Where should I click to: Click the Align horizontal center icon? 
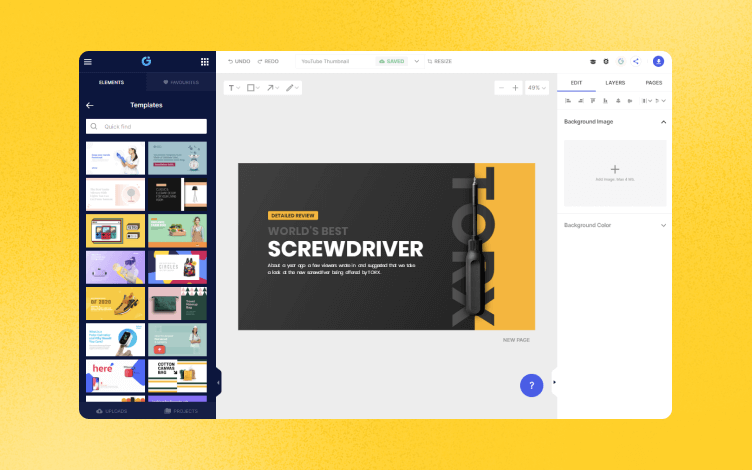tap(630, 101)
